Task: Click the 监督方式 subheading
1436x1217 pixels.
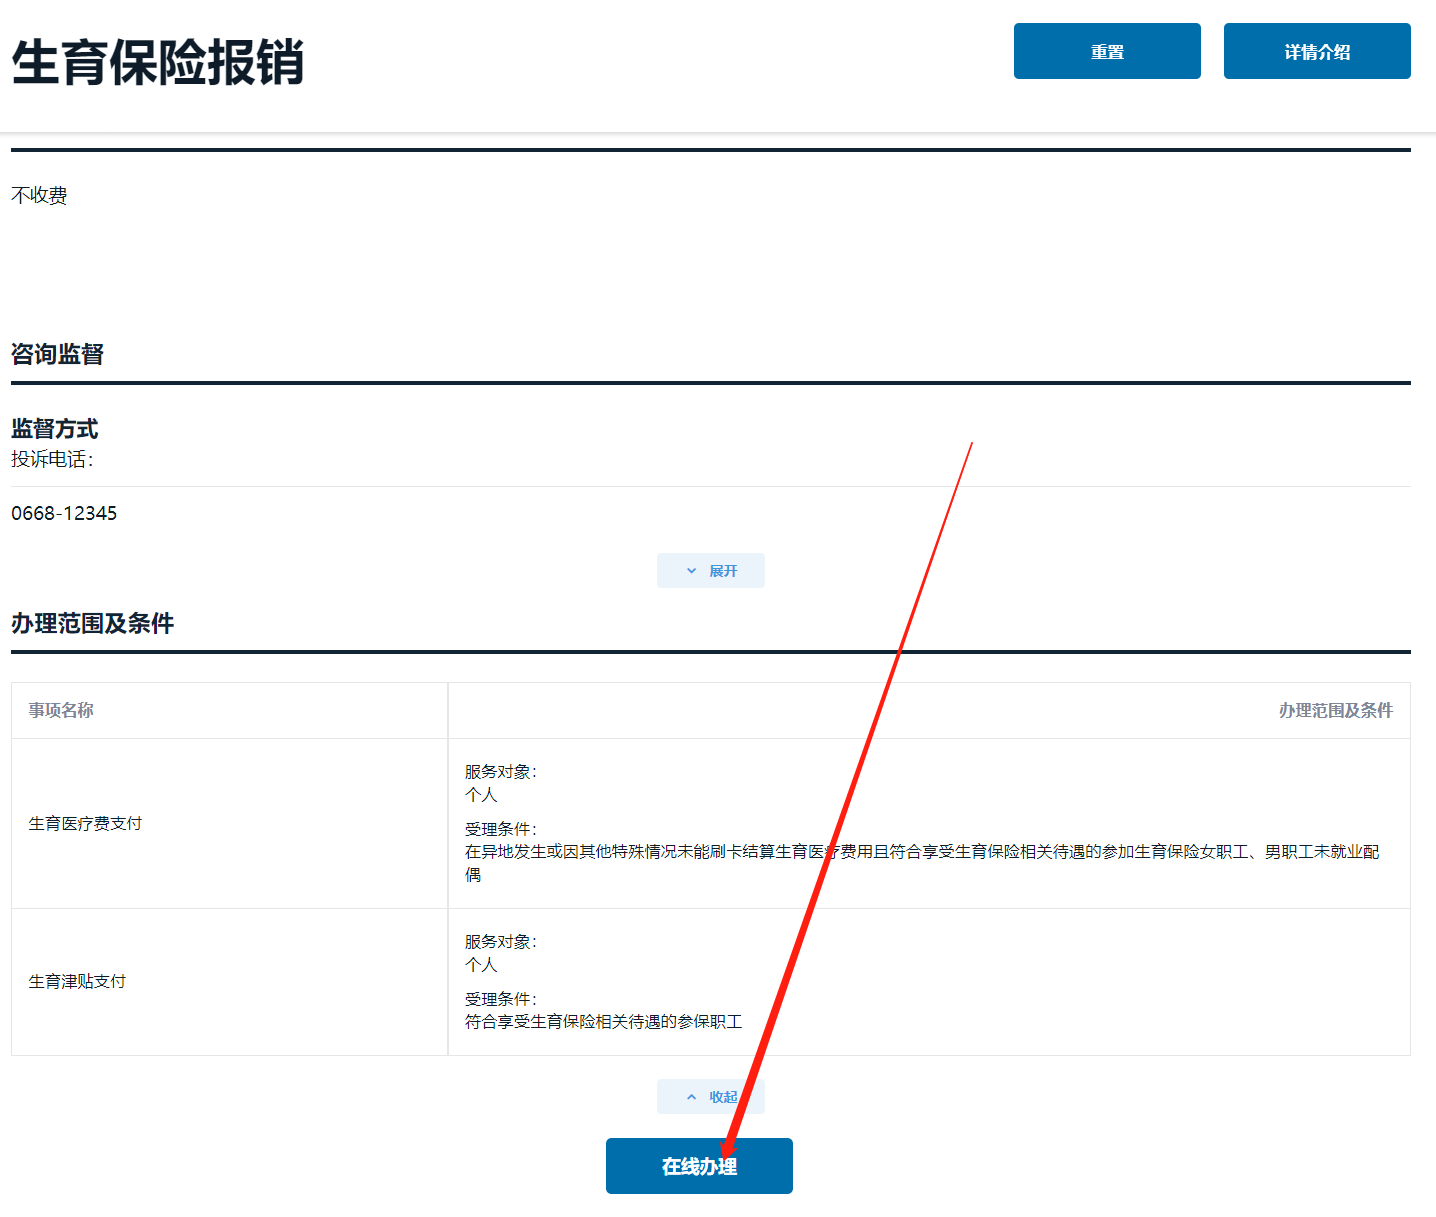Action: click(x=54, y=429)
